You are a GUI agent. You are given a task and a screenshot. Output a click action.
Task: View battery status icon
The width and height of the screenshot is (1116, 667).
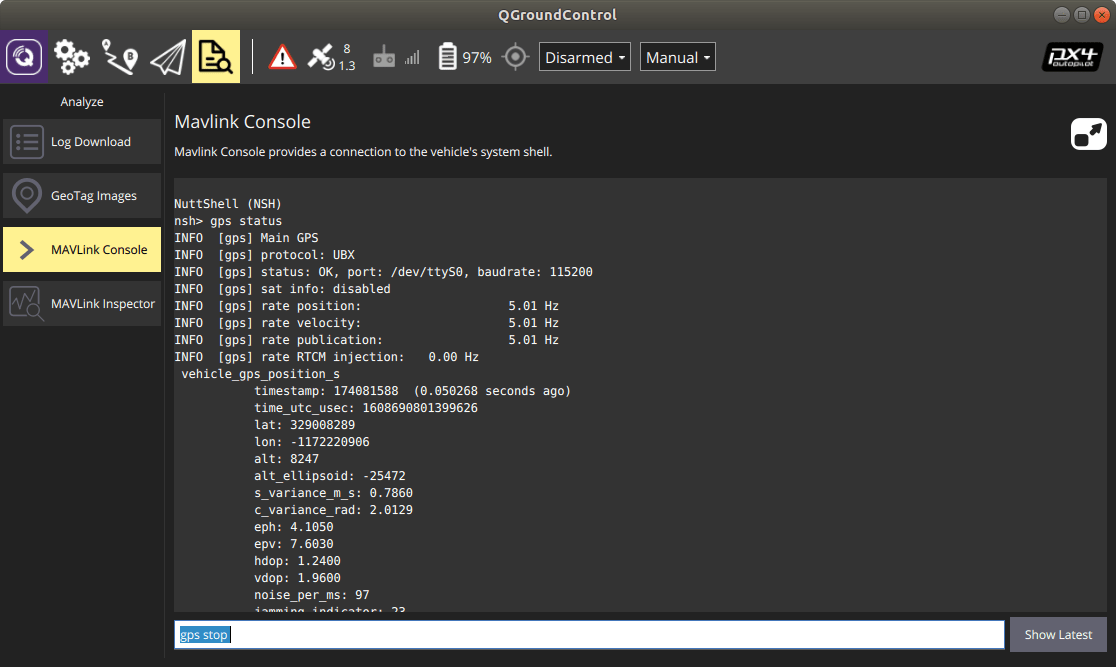click(x=447, y=57)
